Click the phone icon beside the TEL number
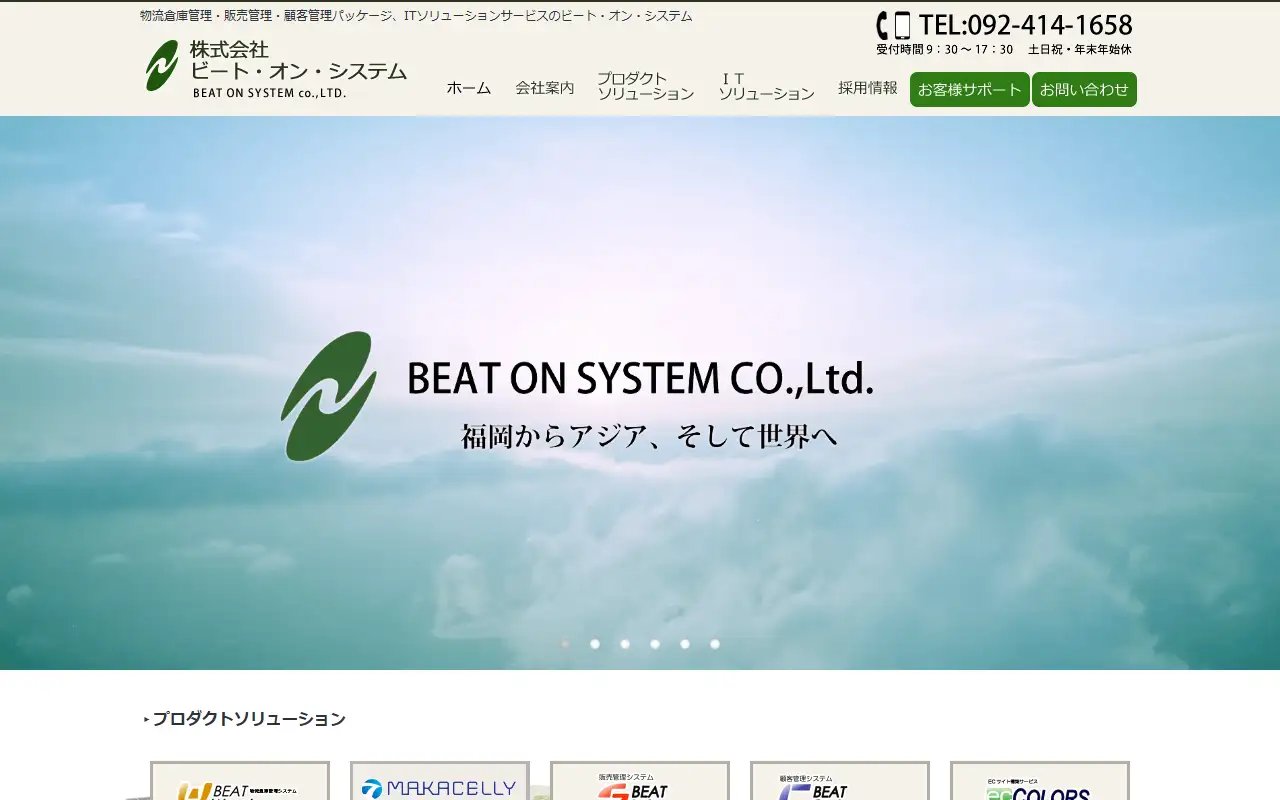The height and width of the screenshot is (800, 1280). [894, 25]
